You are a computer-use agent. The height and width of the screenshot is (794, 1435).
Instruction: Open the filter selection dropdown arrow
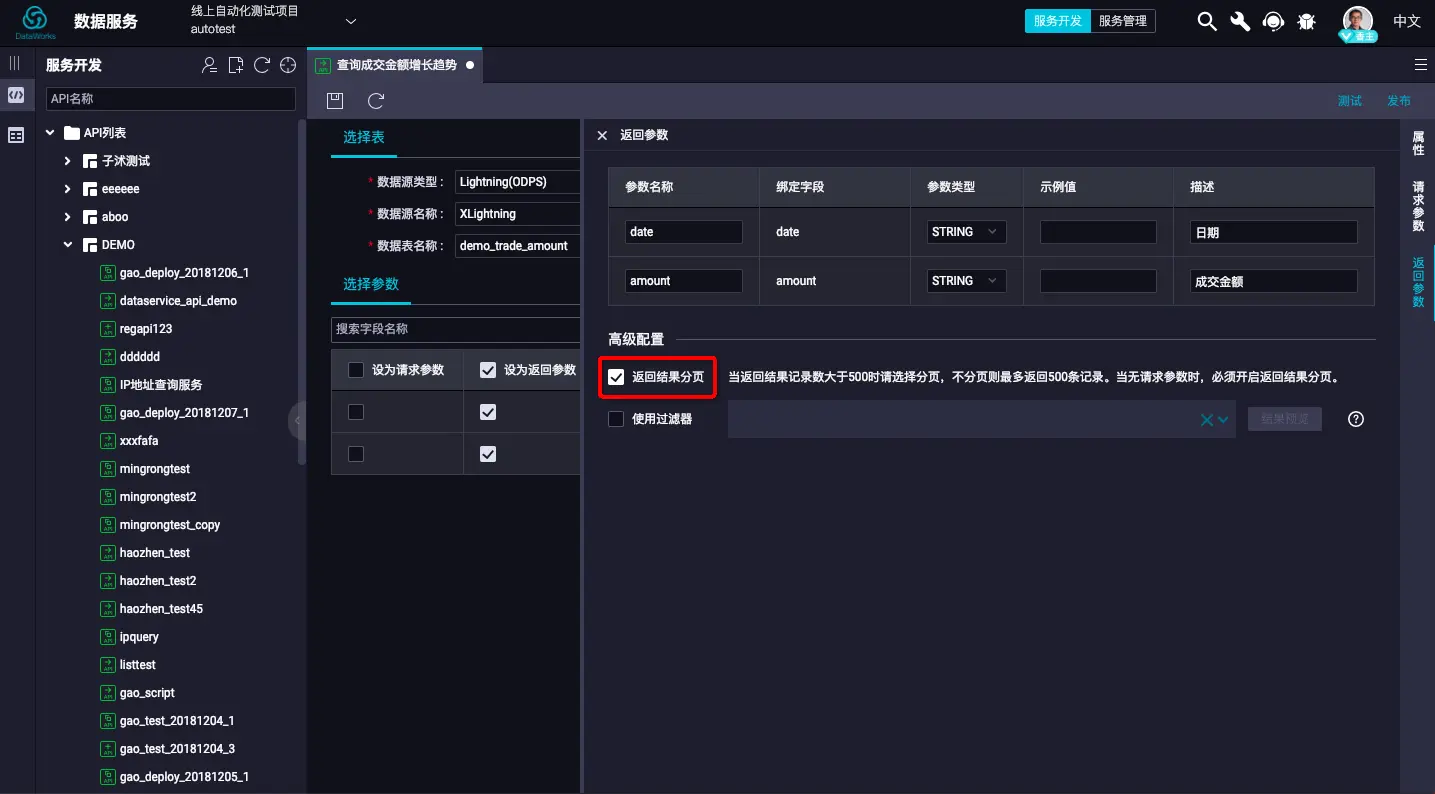[1223, 420]
